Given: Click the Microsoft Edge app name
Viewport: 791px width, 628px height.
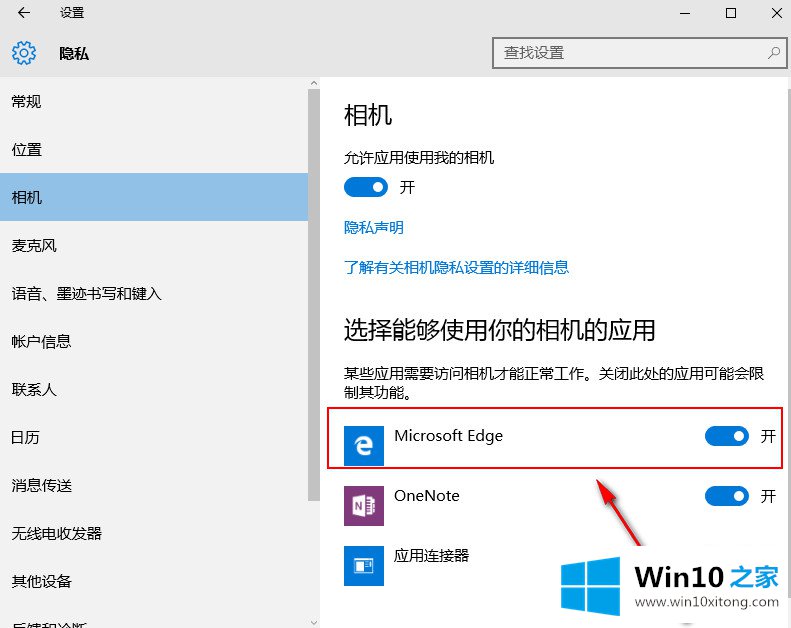Looking at the screenshot, I should [x=448, y=436].
